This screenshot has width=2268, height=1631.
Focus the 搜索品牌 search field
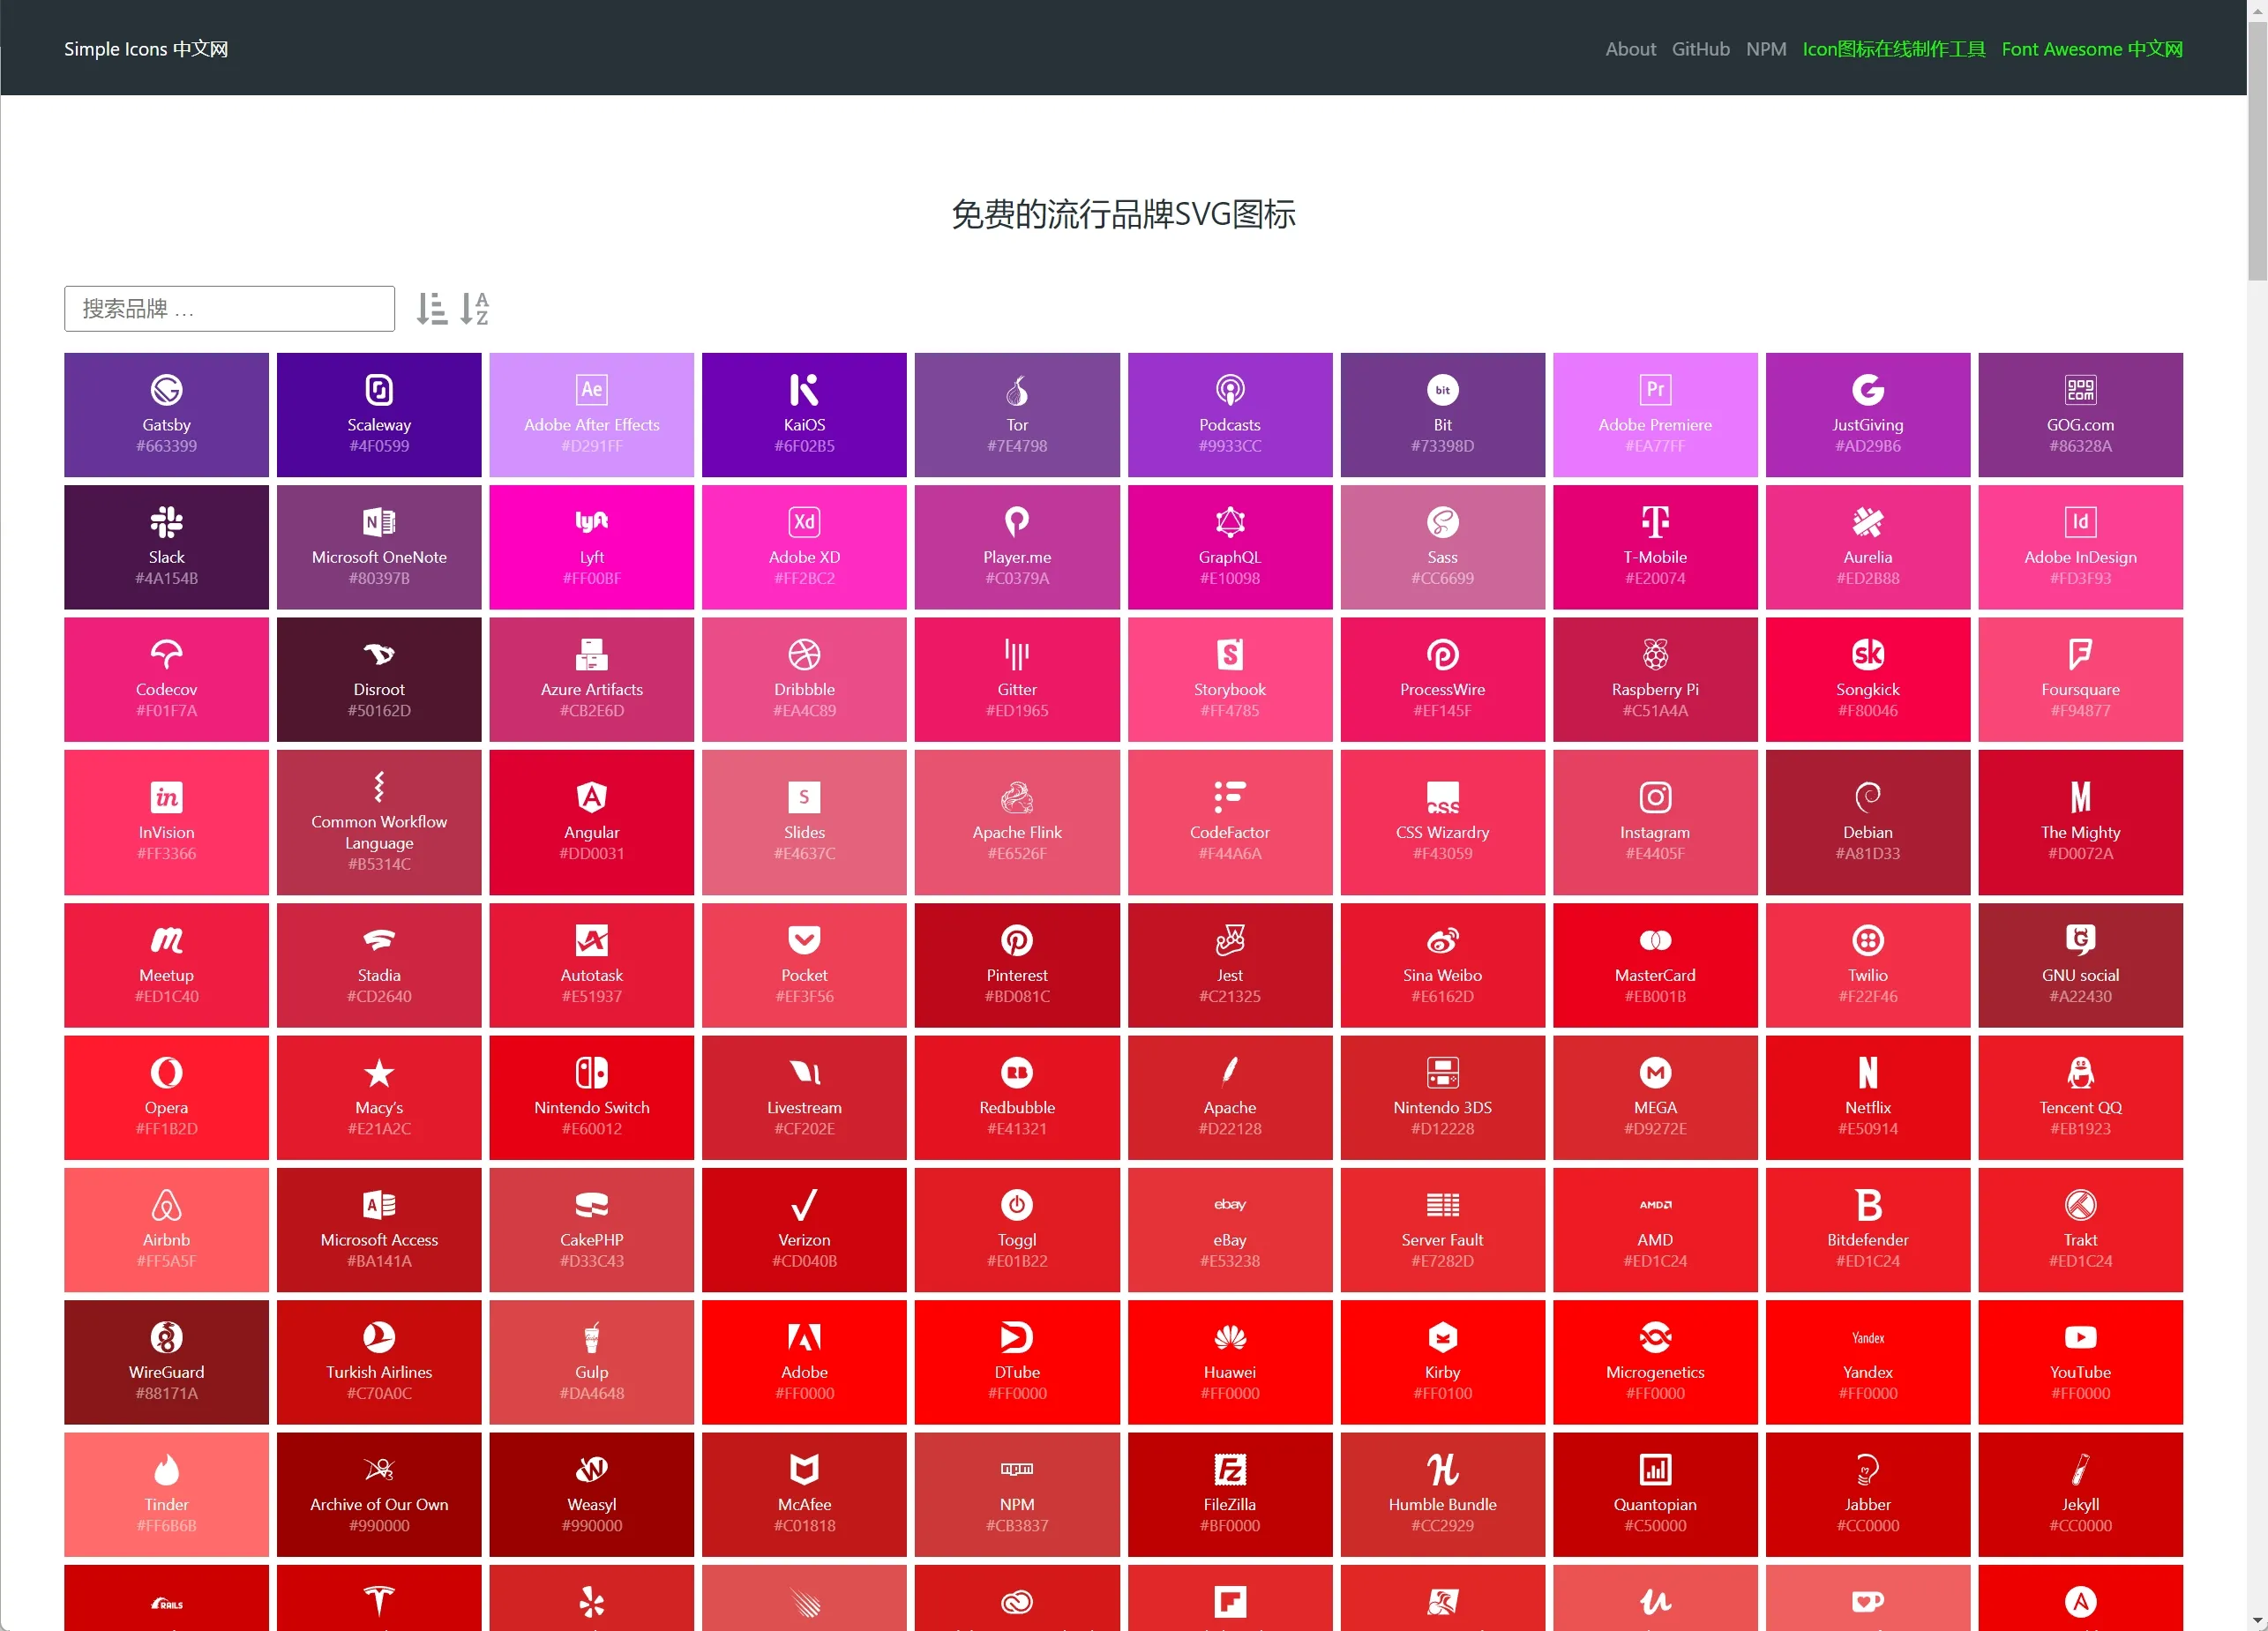click(x=229, y=308)
